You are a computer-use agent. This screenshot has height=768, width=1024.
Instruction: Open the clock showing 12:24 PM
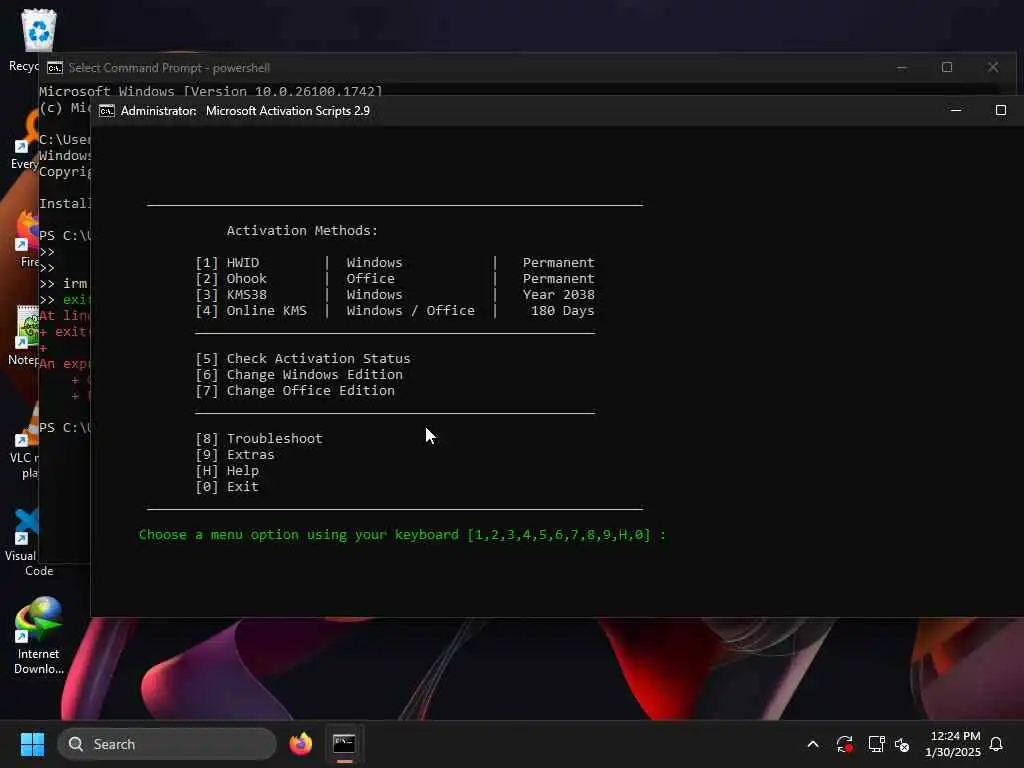(953, 744)
